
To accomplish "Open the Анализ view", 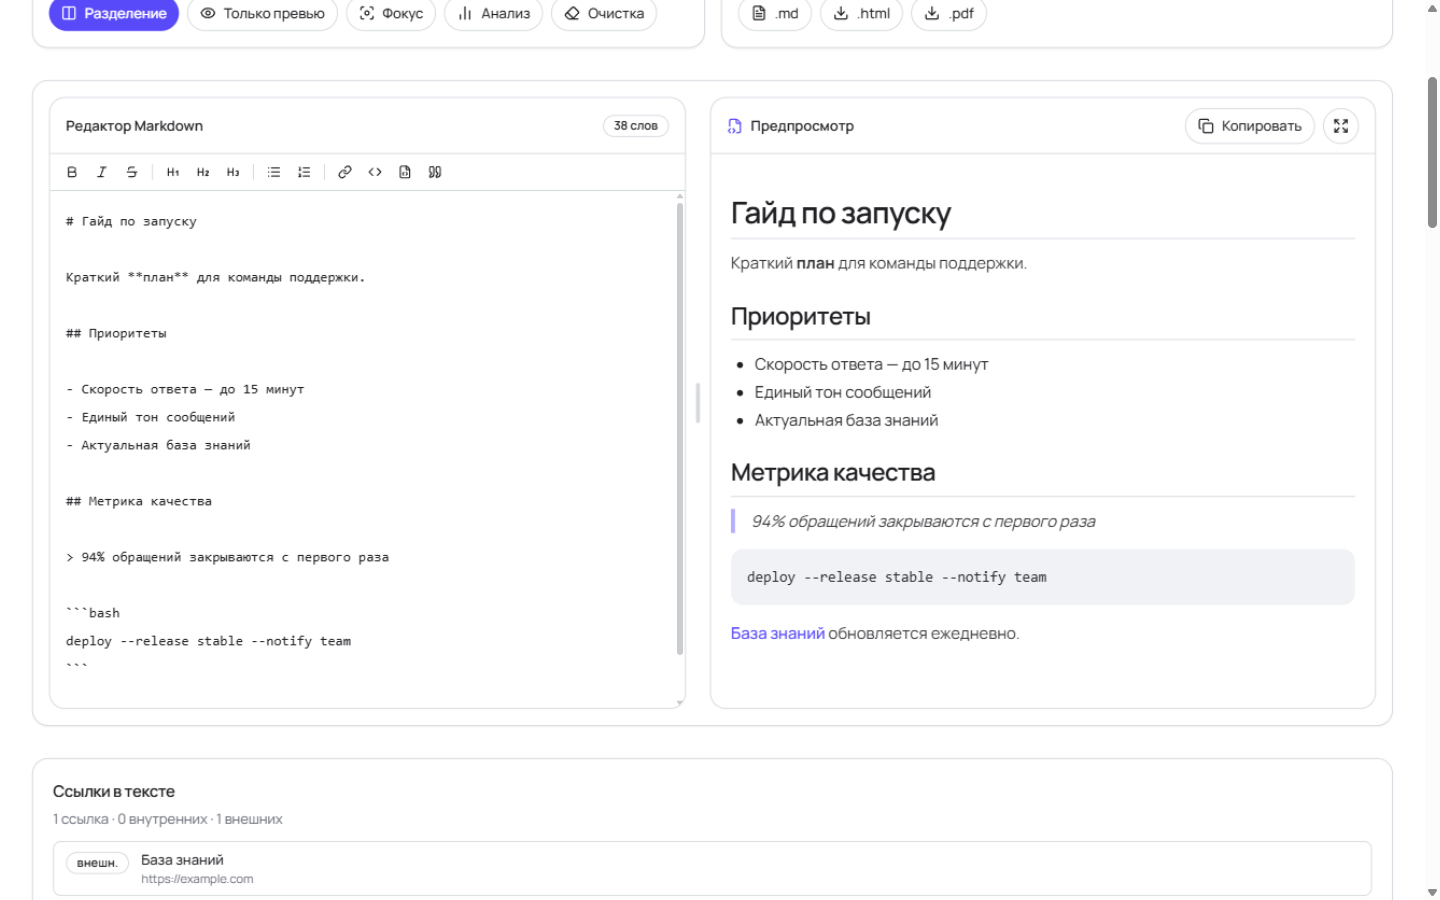I will pos(494,14).
